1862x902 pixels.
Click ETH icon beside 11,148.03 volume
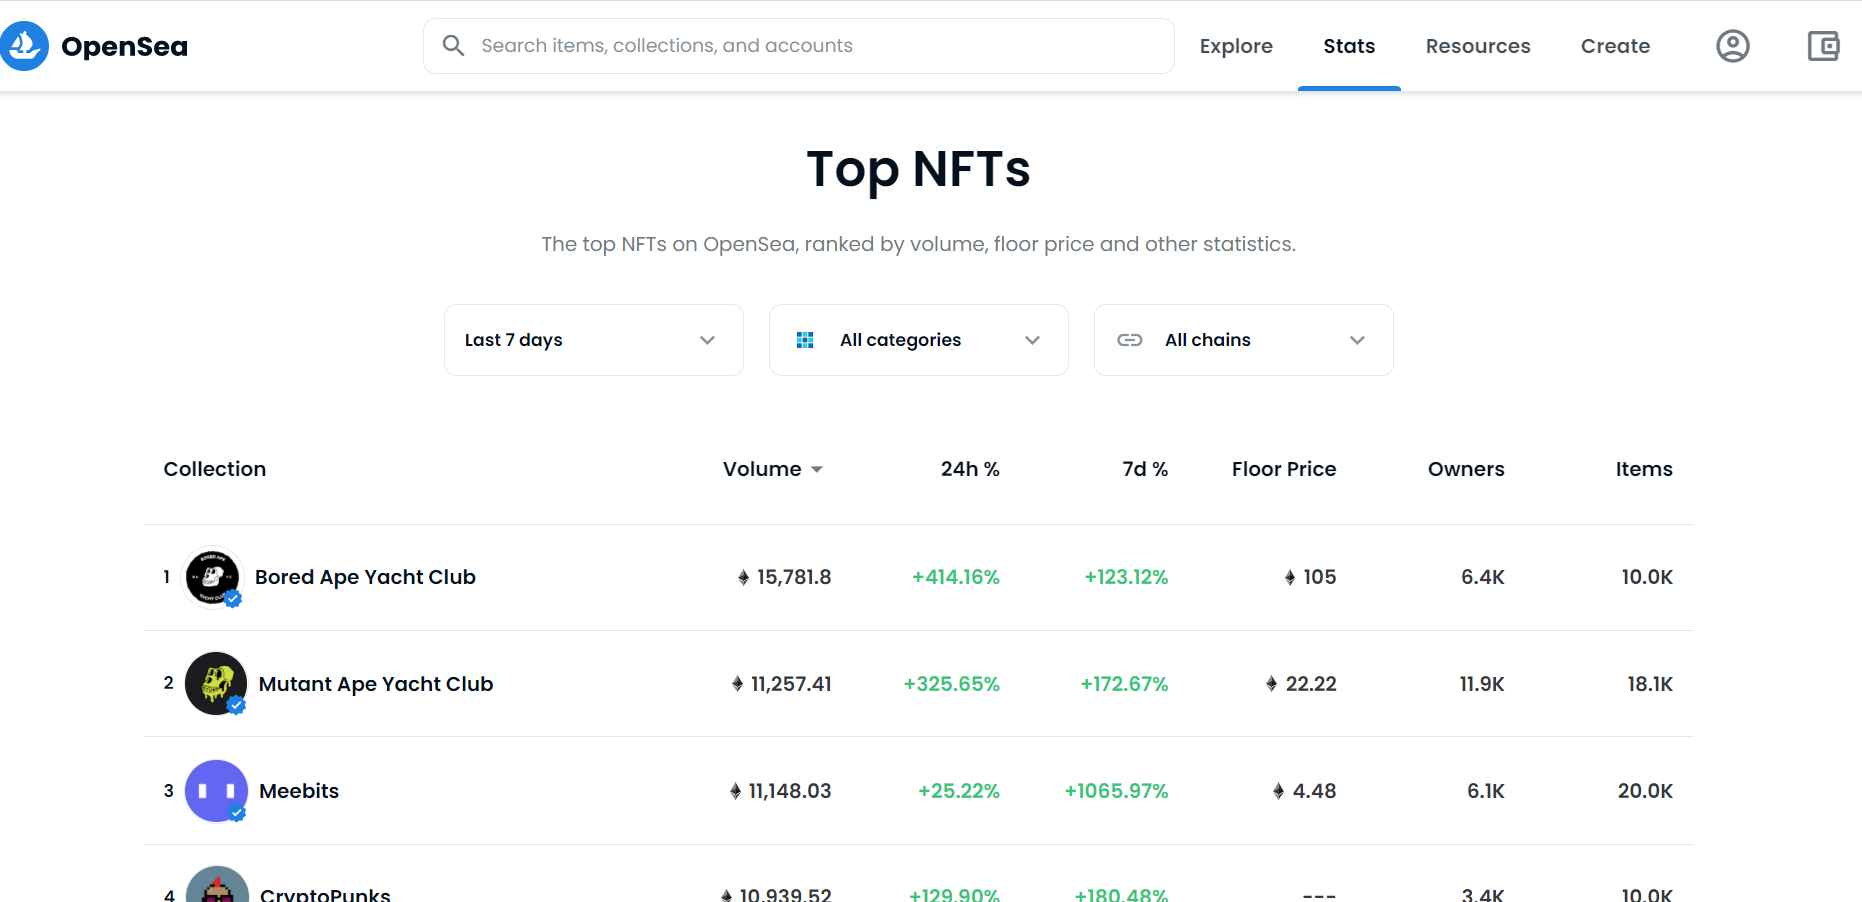point(735,791)
